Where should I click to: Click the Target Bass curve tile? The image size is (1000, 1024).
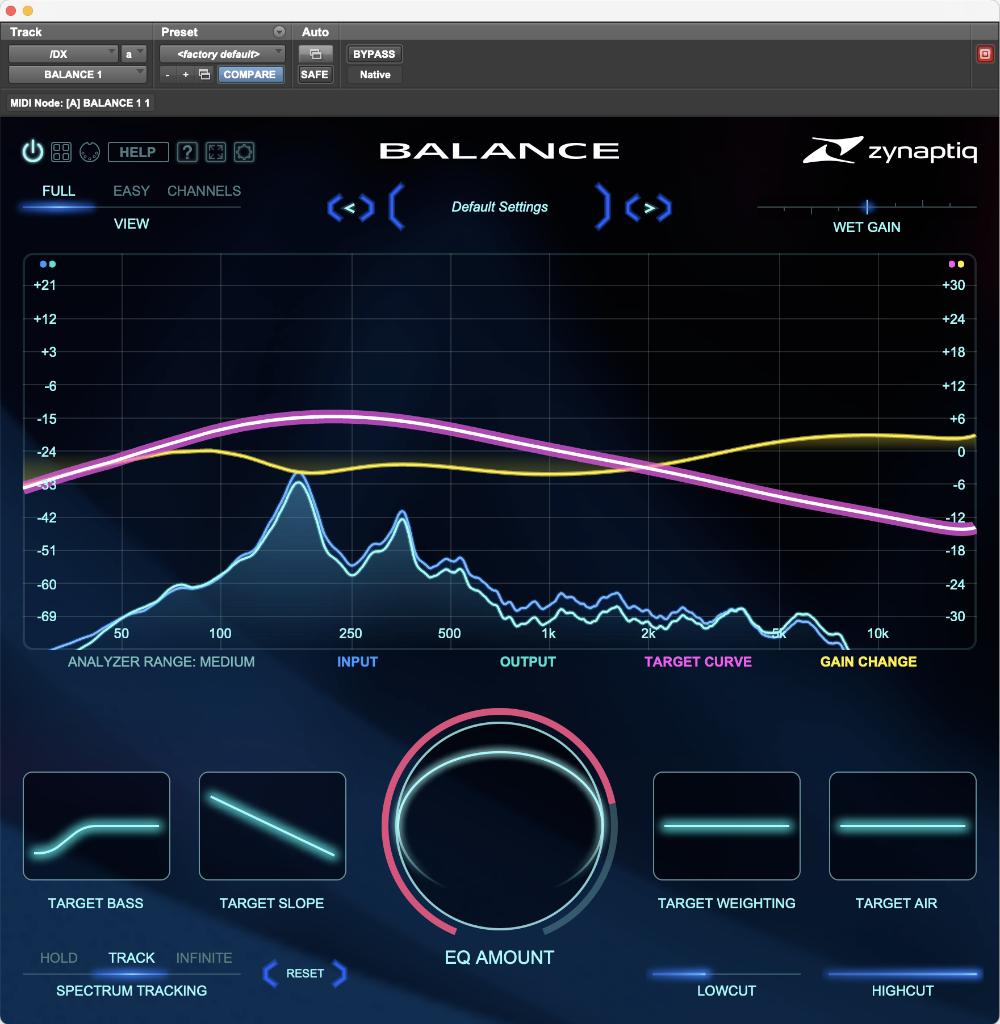pos(97,825)
